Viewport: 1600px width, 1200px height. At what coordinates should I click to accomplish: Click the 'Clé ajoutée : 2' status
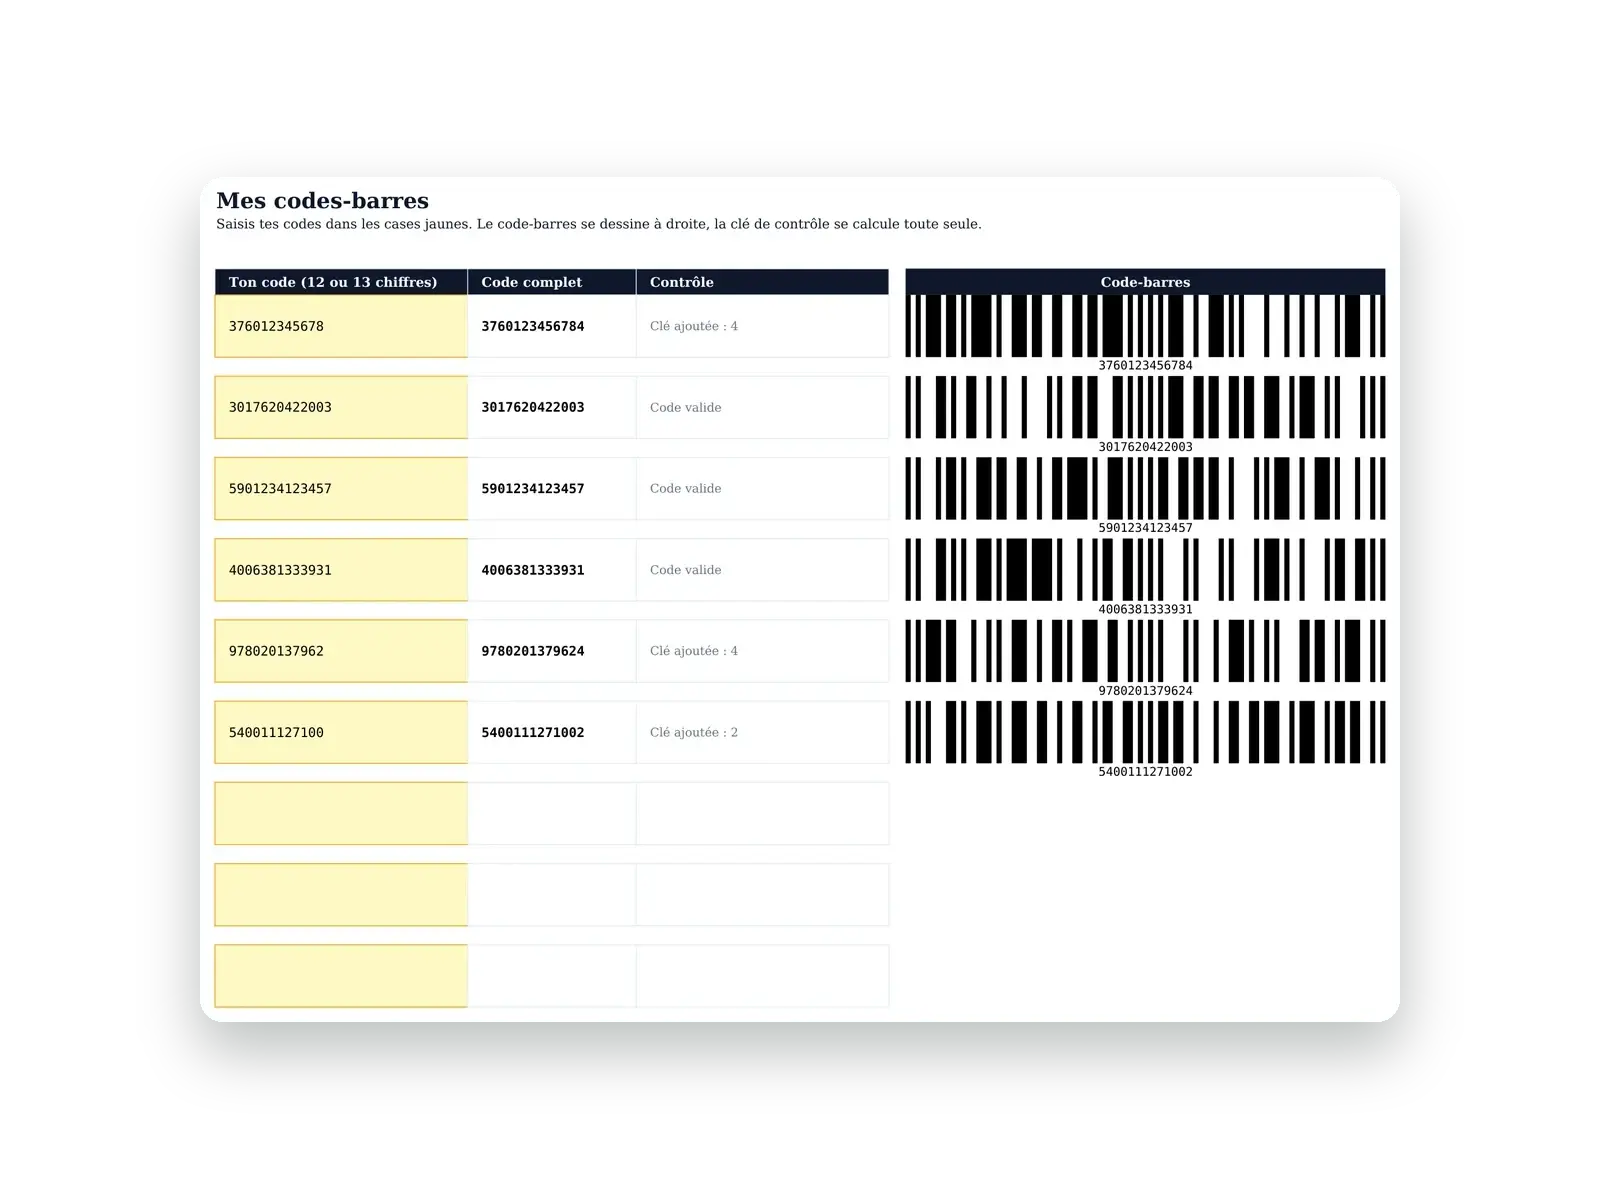pos(694,732)
